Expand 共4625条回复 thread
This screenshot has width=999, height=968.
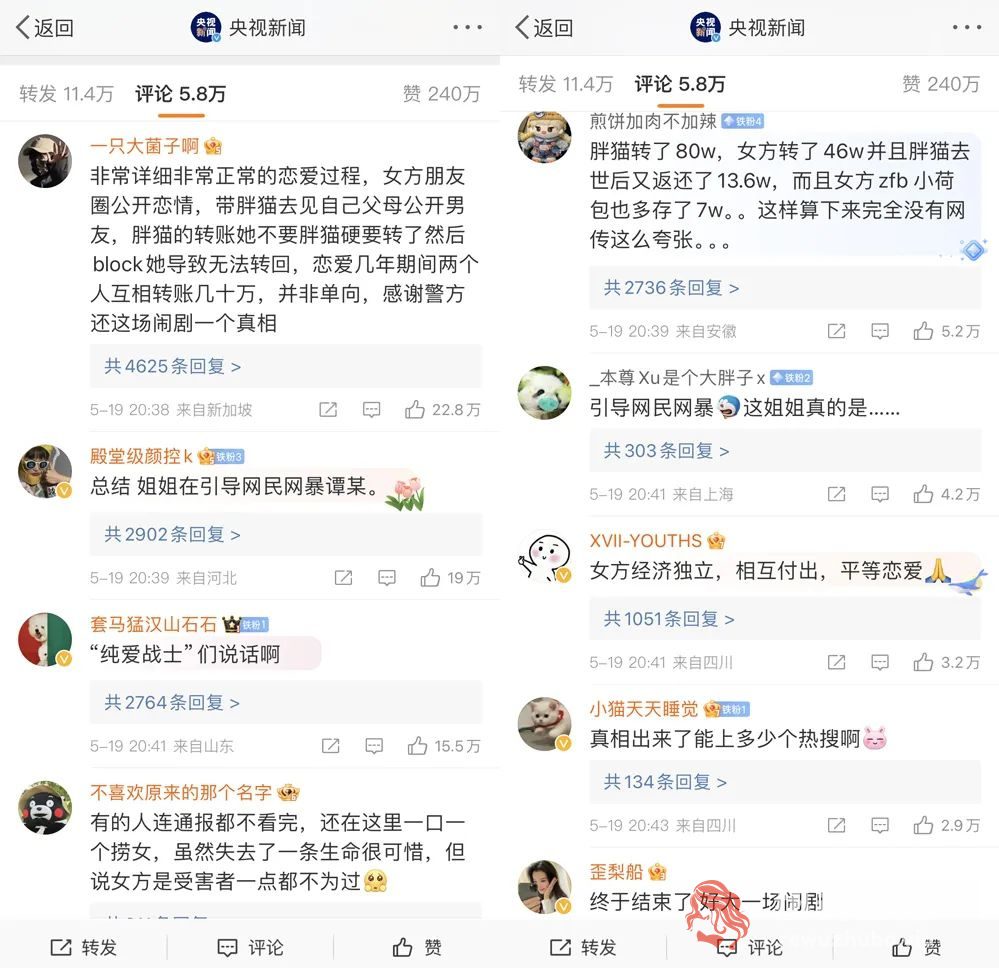pyautogui.click(x=173, y=366)
